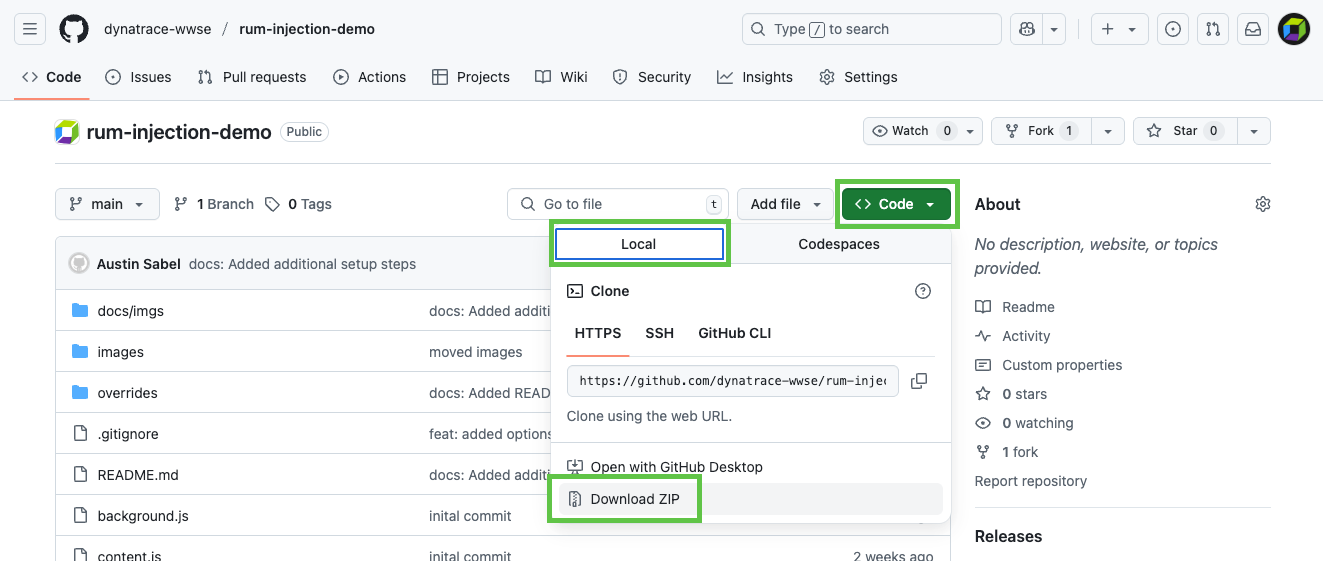Edit About details via gear icon
1323x561 pixels.
point(1263,204)
